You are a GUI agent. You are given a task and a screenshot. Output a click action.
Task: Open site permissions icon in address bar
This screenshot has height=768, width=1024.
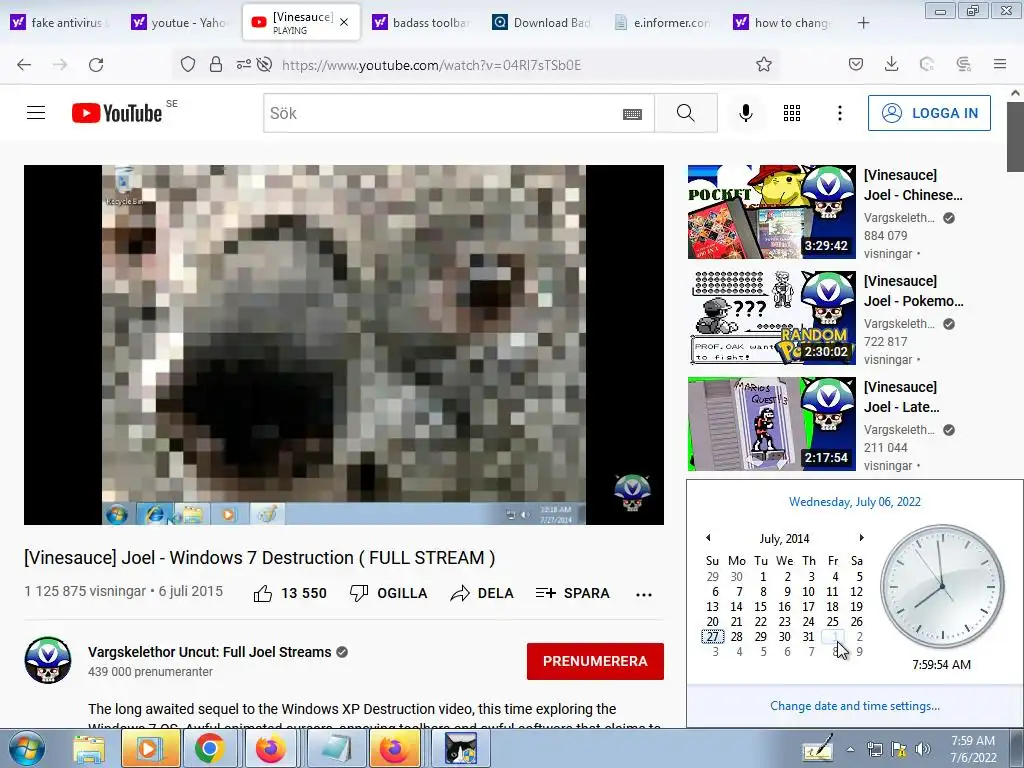pyautogui.click(x=244, y=64)
